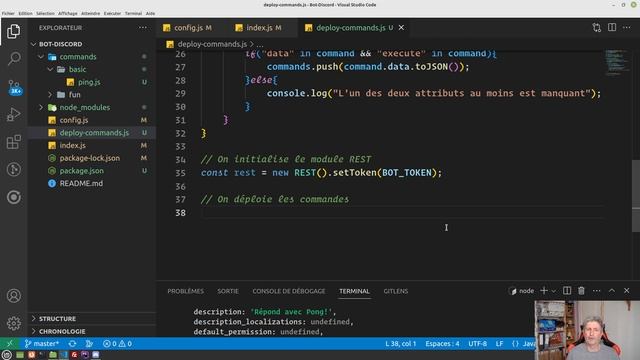The height and width of the screenshot is (360, 640).
Task: Split the terminal panel
Action: click(x=567, y=291)
